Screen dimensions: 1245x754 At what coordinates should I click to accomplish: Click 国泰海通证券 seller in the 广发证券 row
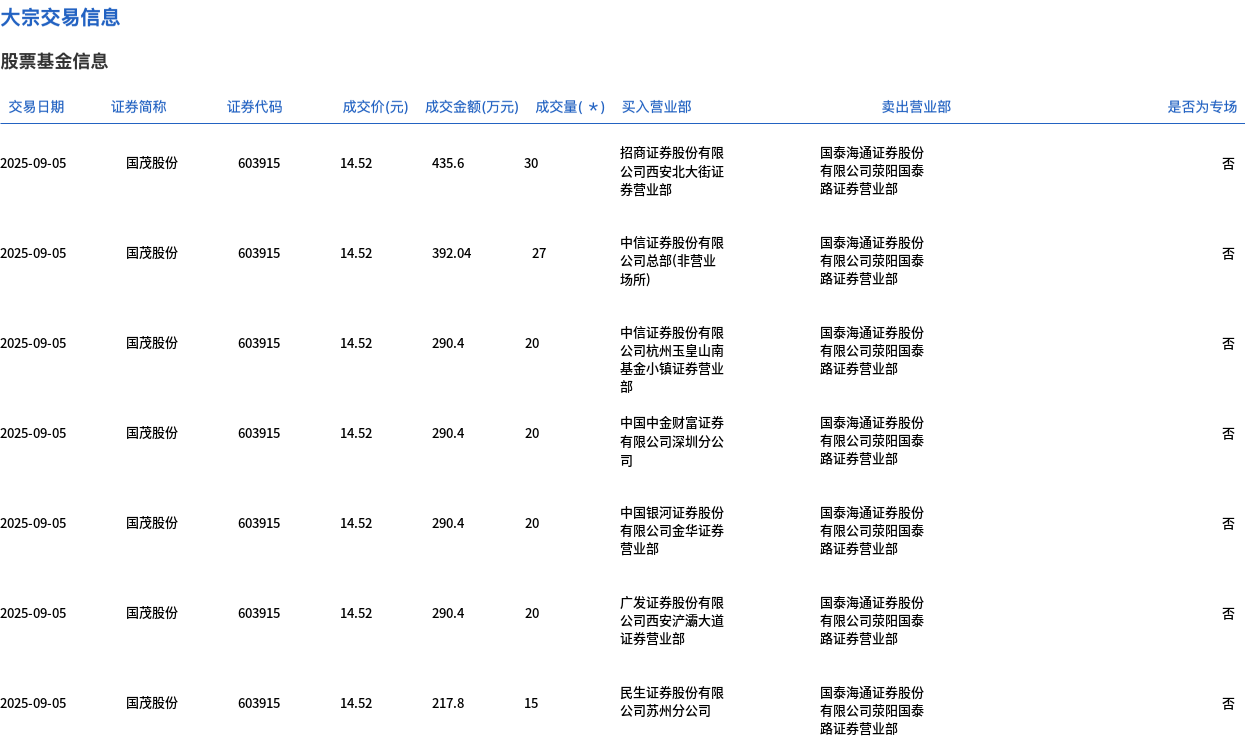872,621
